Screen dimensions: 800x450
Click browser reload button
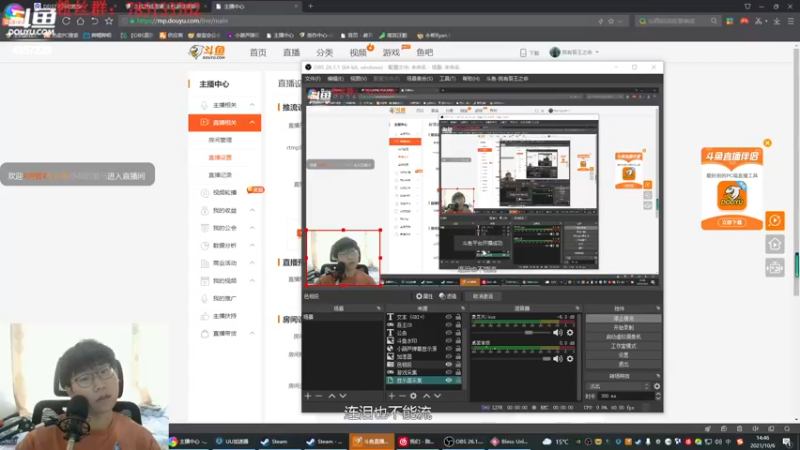click(66, 21)
